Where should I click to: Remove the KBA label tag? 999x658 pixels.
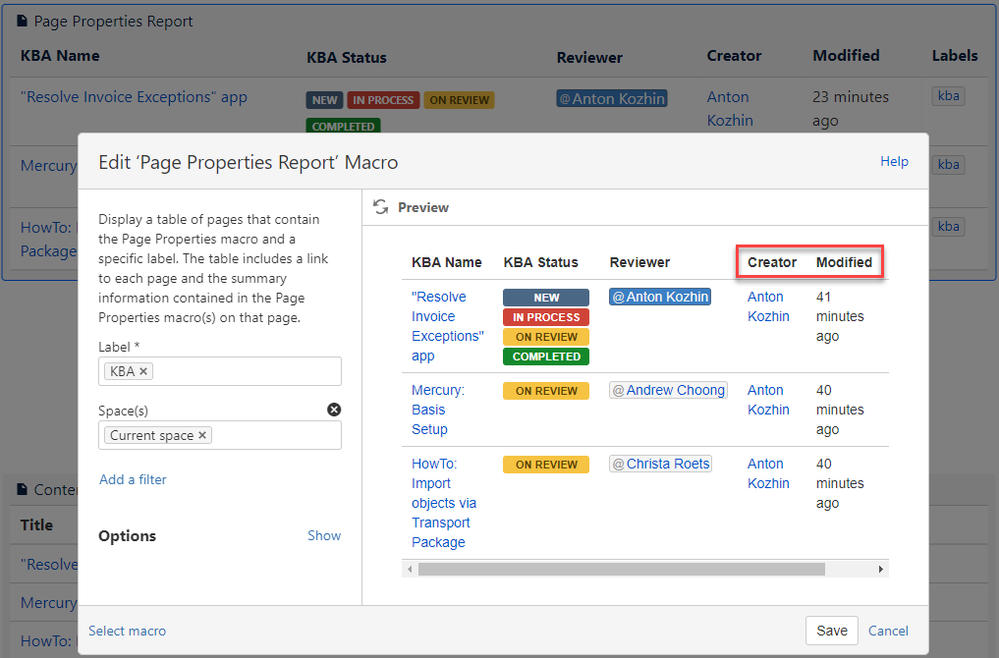(x=144, y=371)
